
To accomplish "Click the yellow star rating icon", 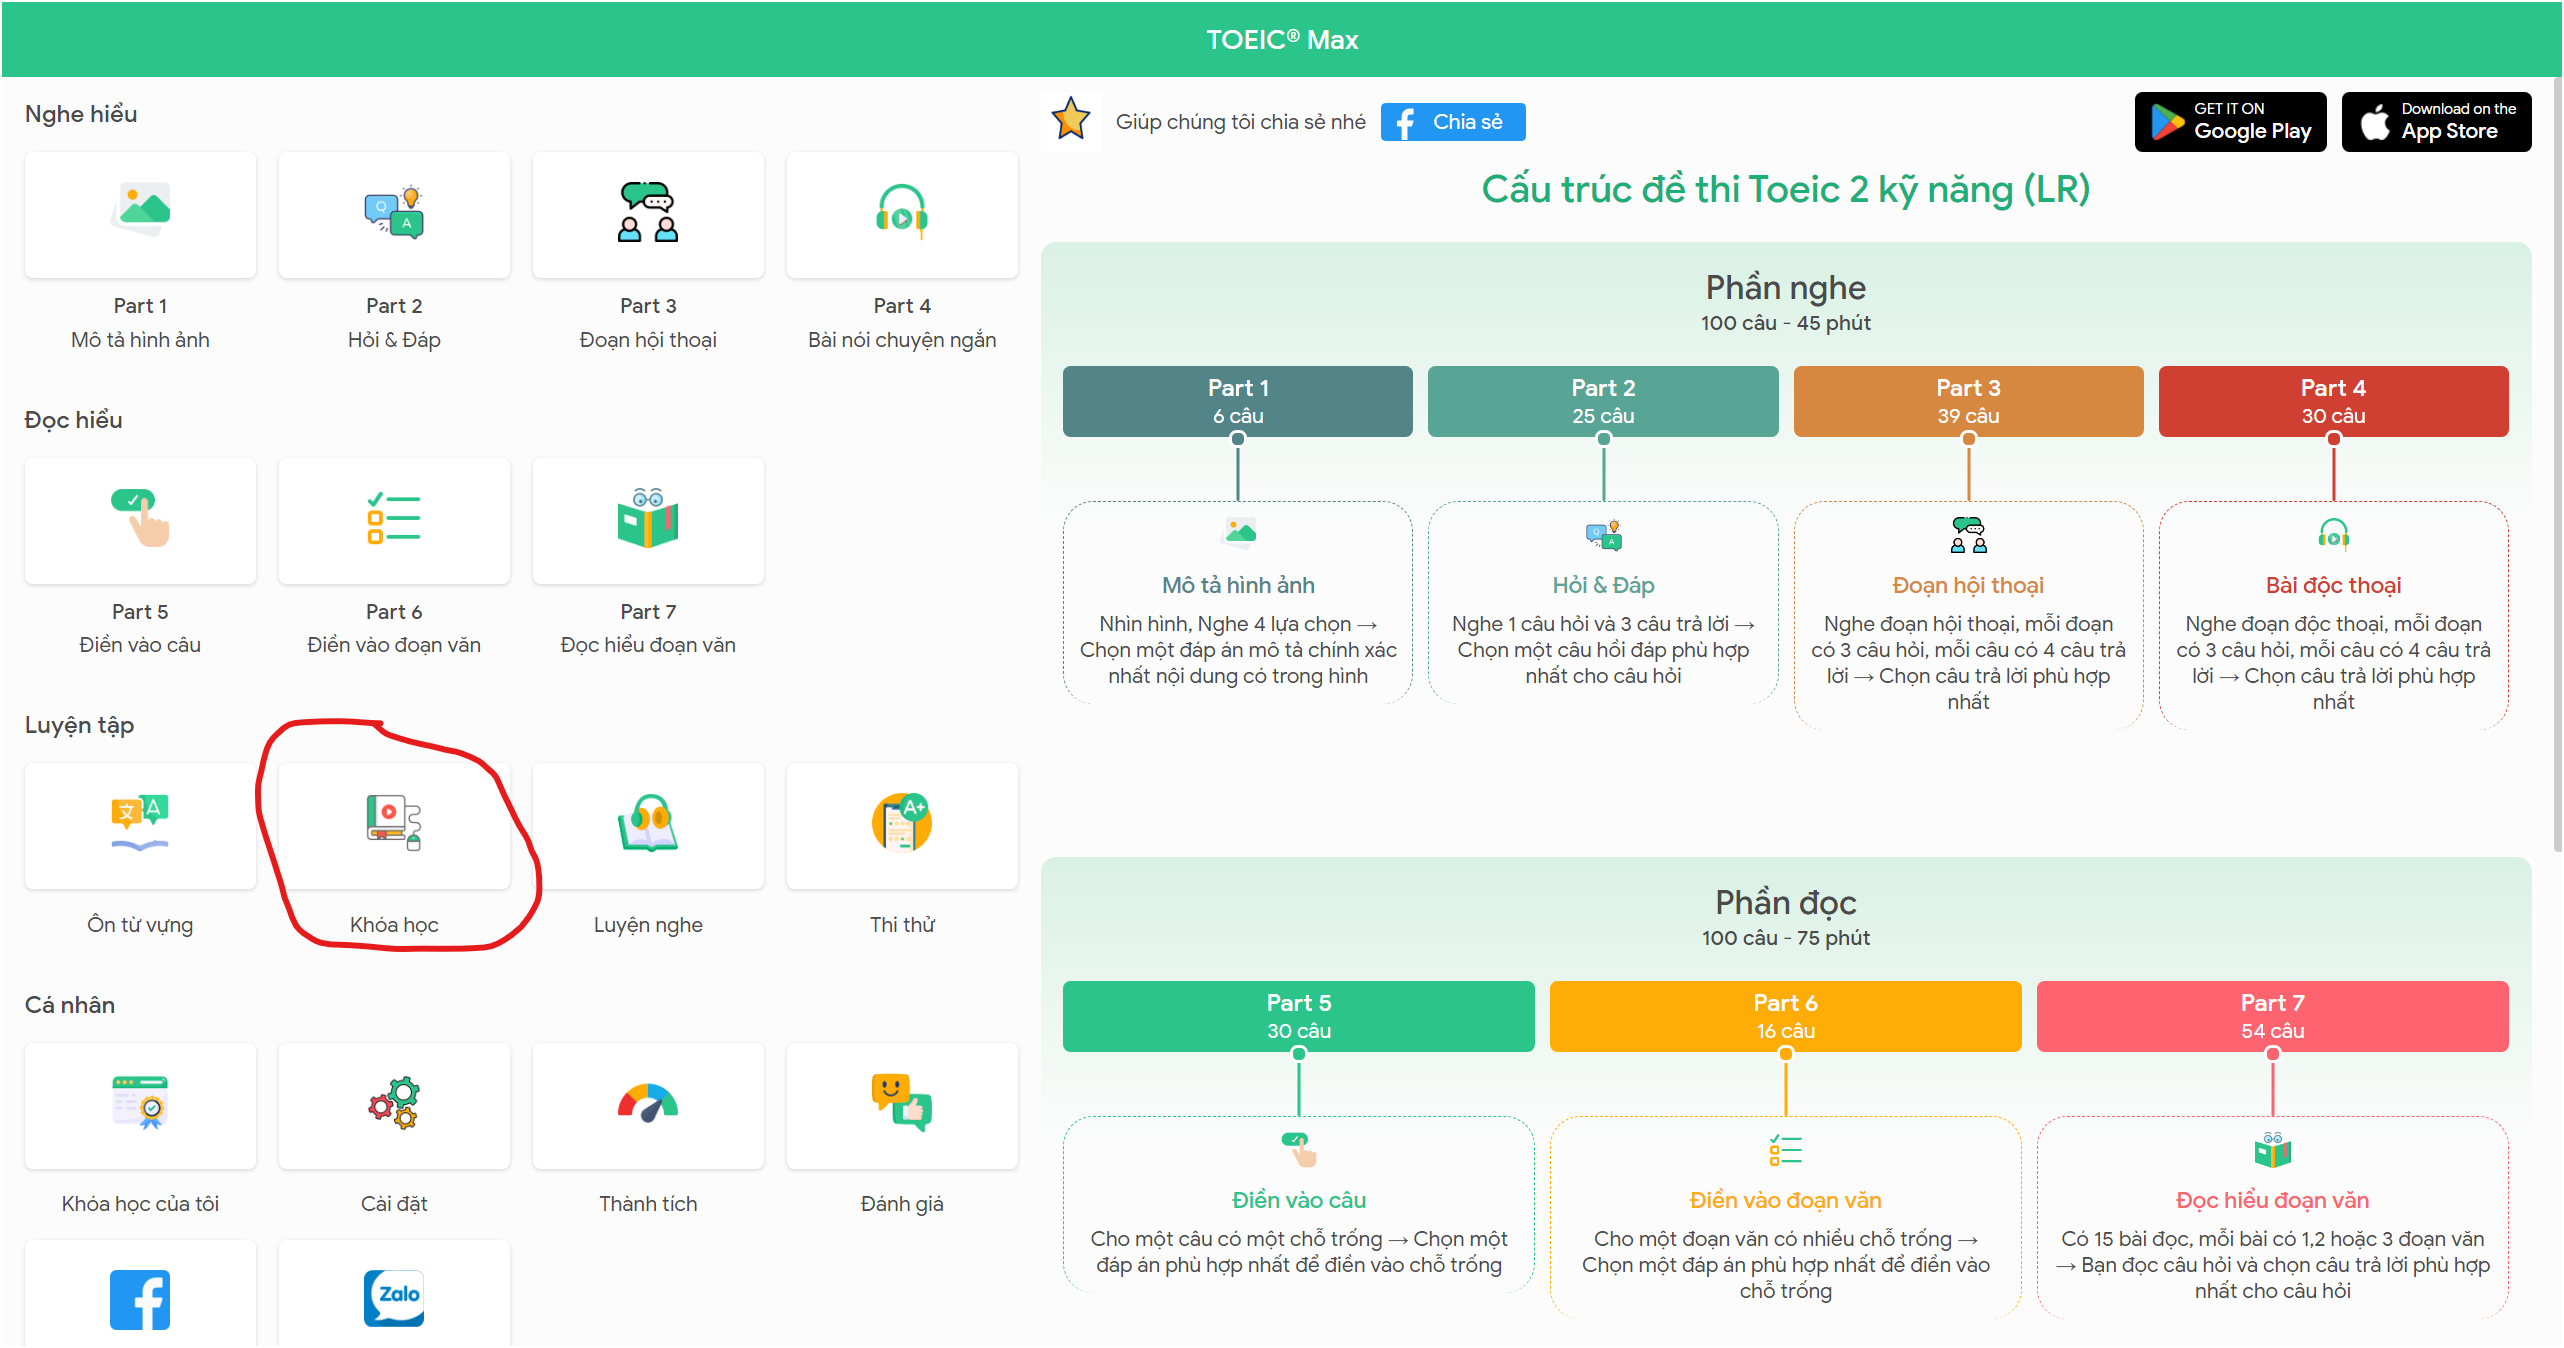I will (x=1070, y=120).
